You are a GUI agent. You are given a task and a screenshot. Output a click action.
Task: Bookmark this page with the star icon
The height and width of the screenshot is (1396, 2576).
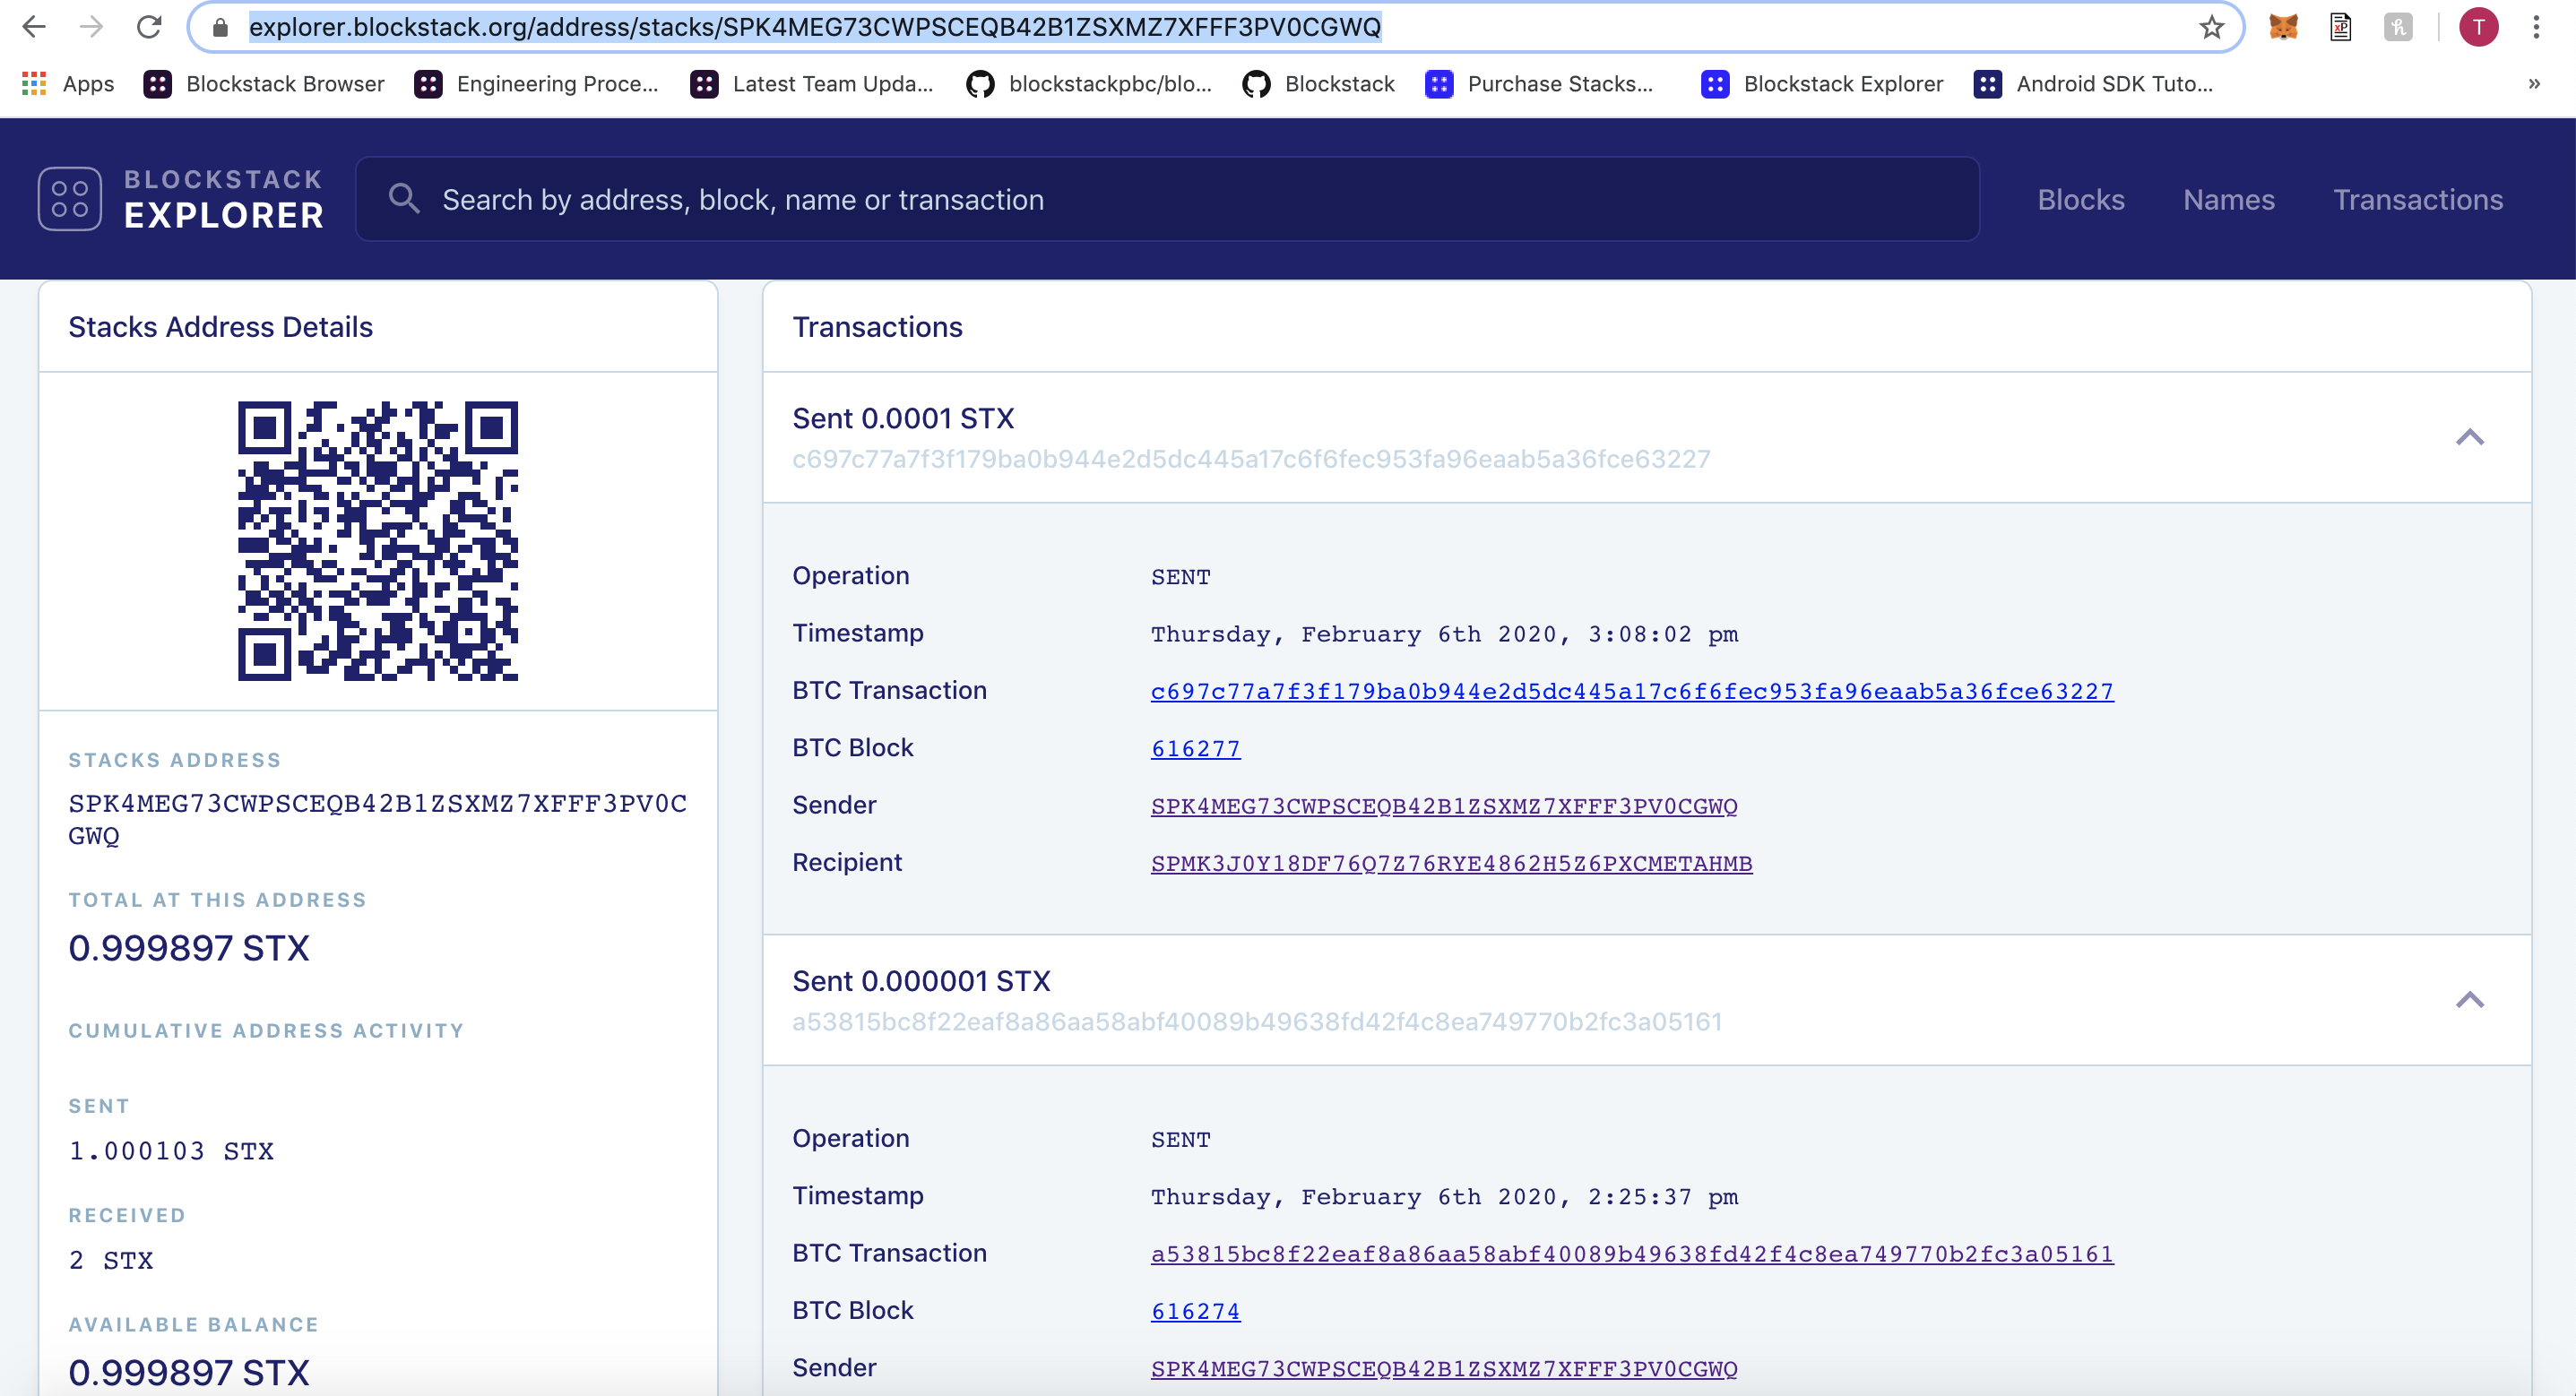2210,27
